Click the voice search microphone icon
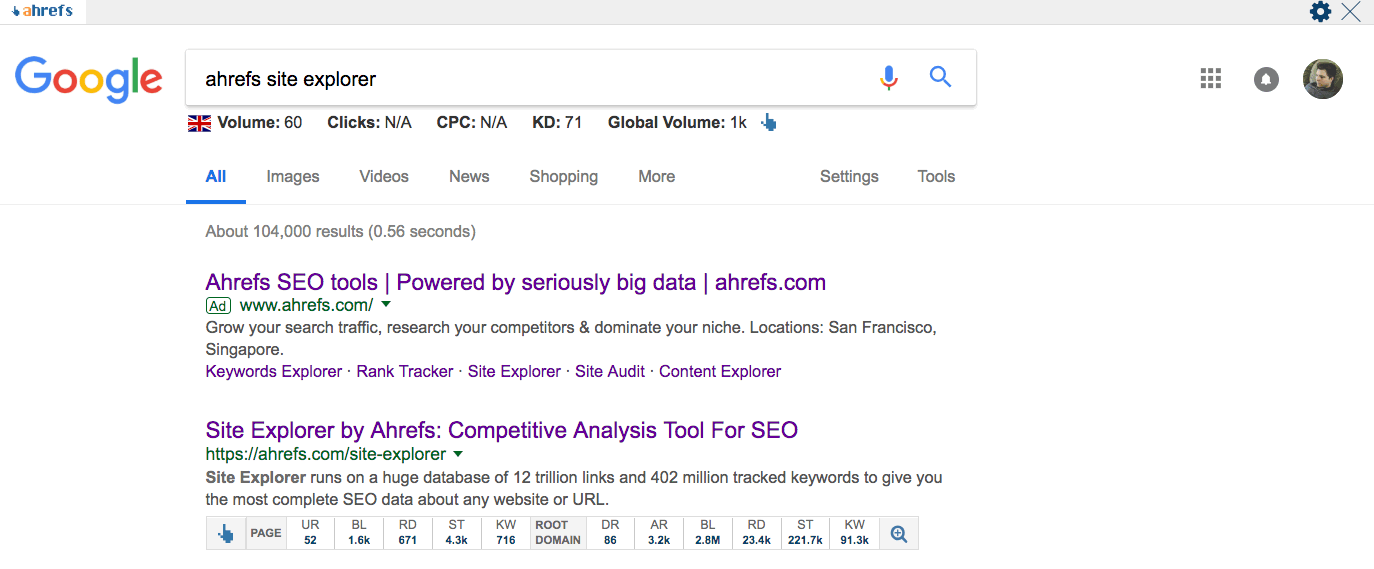The width and height of the screenshot is (1374, 569). tap(889, 77)
